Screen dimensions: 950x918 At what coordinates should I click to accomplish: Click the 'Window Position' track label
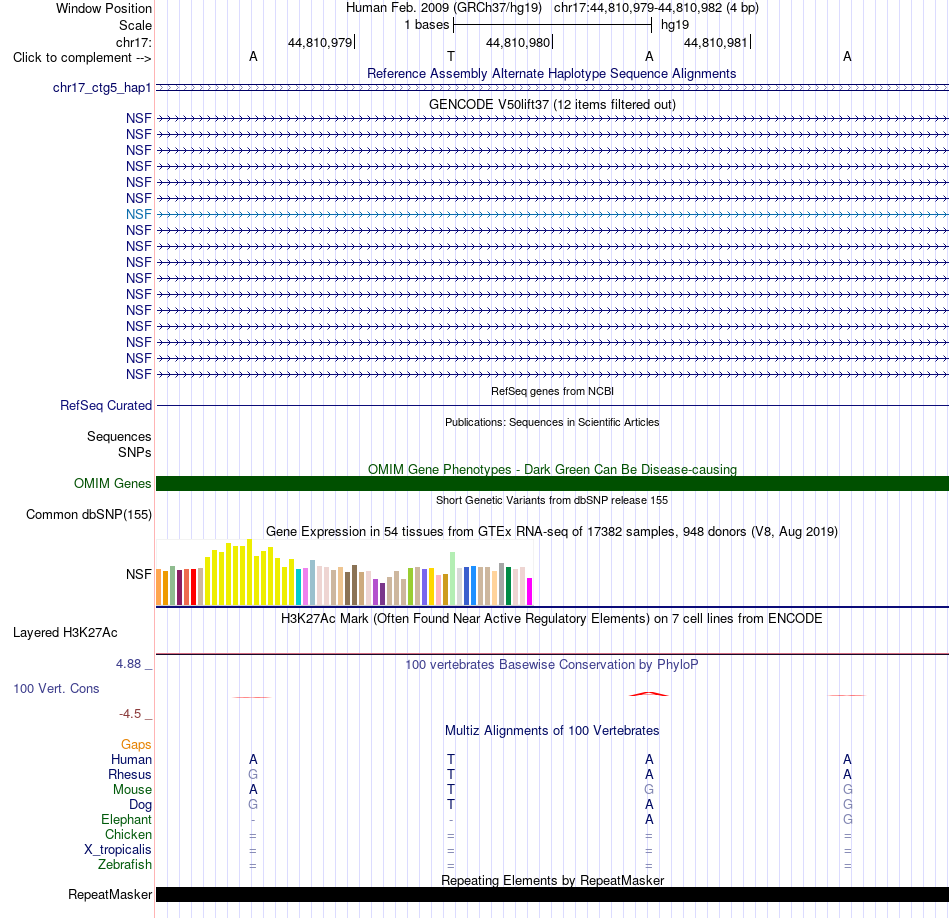(x=104, y=8)
